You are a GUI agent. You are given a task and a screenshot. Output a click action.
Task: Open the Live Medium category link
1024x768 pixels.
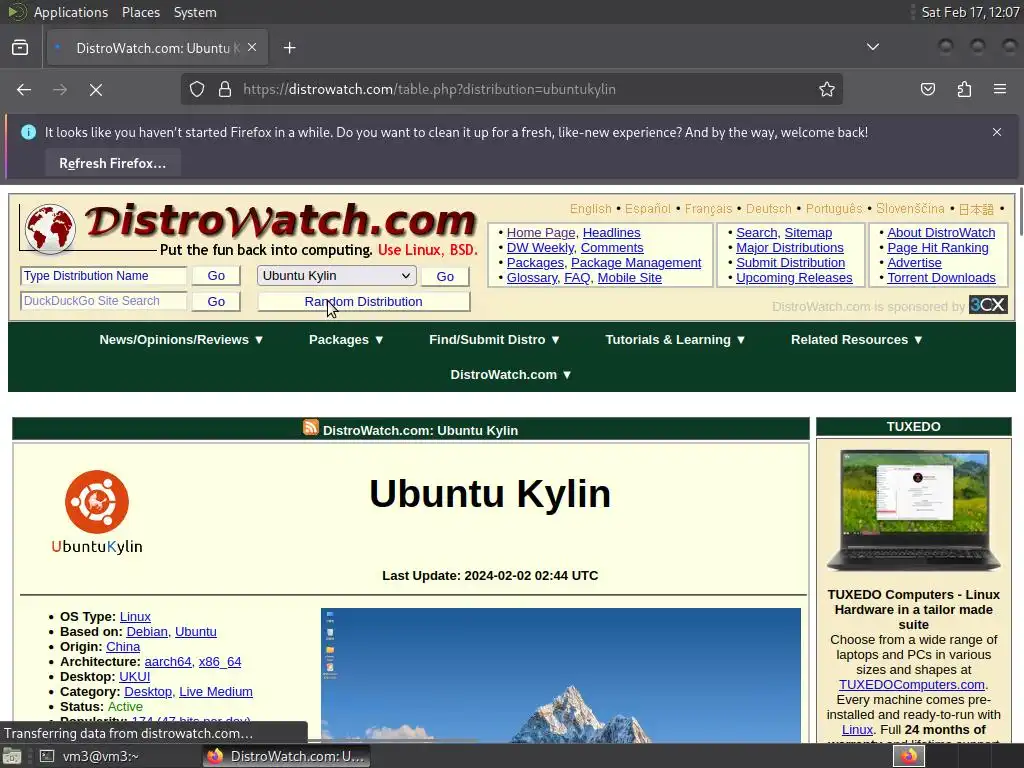[x=216, y=692]
